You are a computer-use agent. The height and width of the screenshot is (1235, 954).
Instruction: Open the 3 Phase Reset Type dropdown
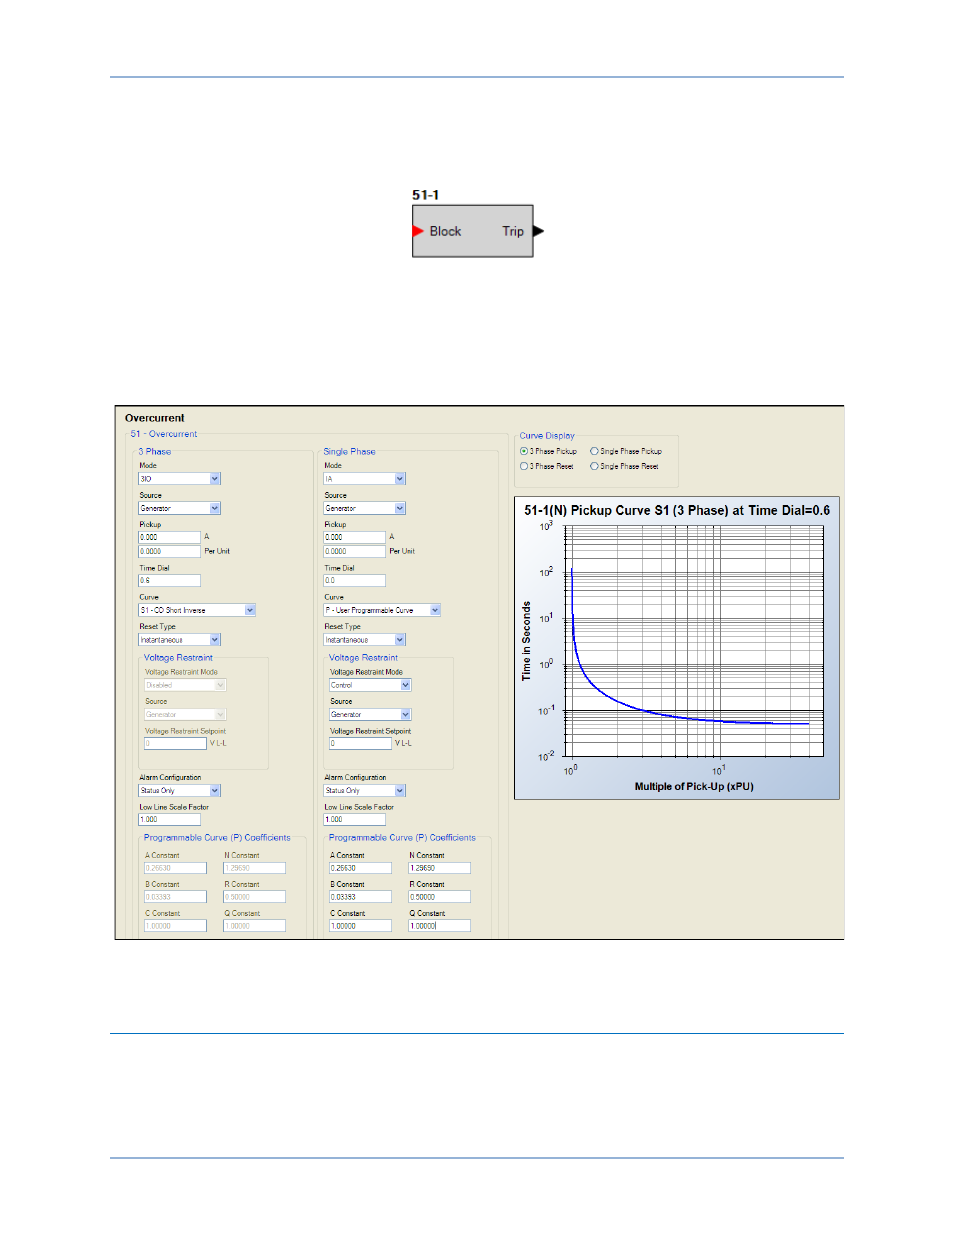(x=179, y=640)
